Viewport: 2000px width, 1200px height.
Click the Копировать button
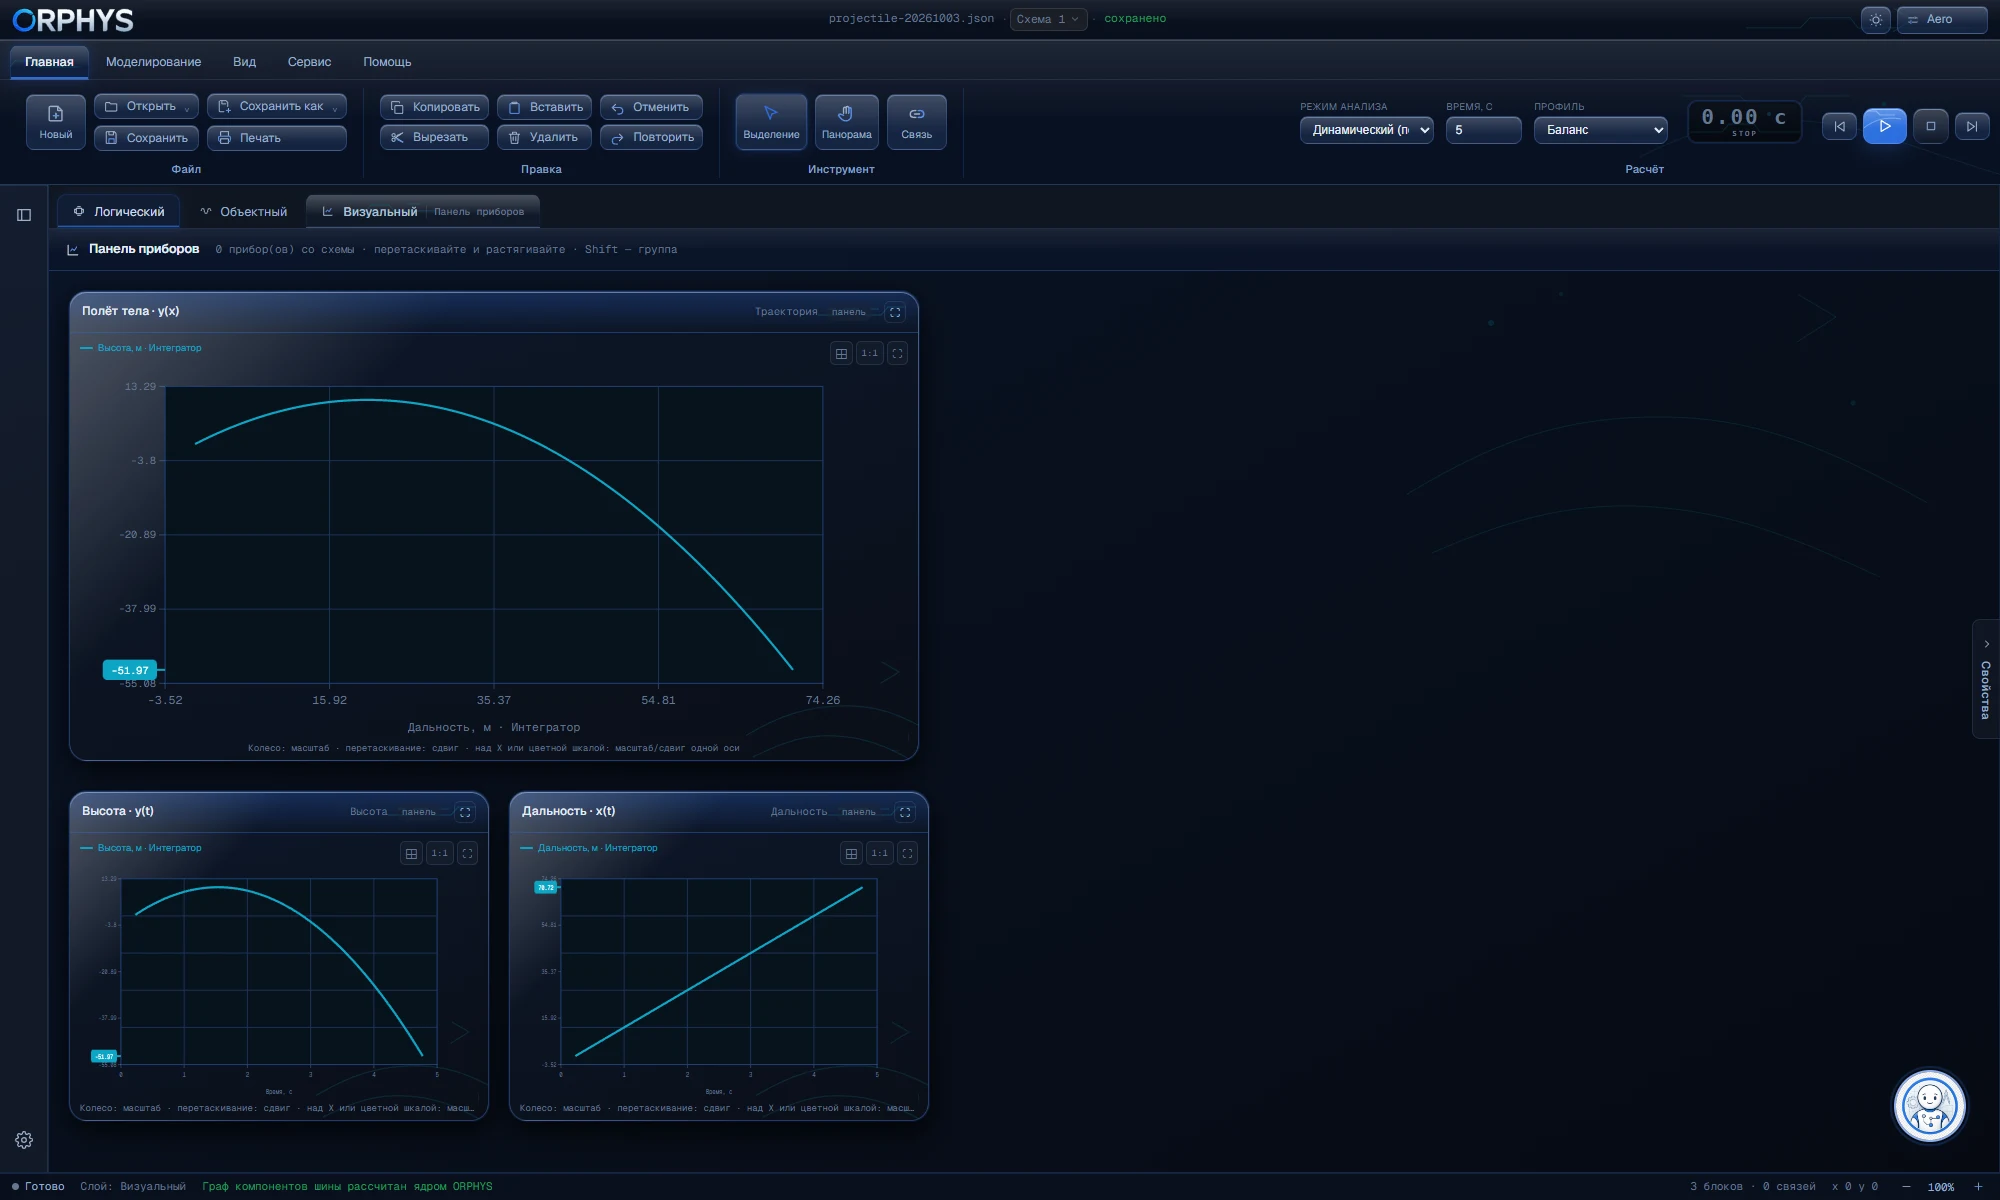[x=434, y=107]
